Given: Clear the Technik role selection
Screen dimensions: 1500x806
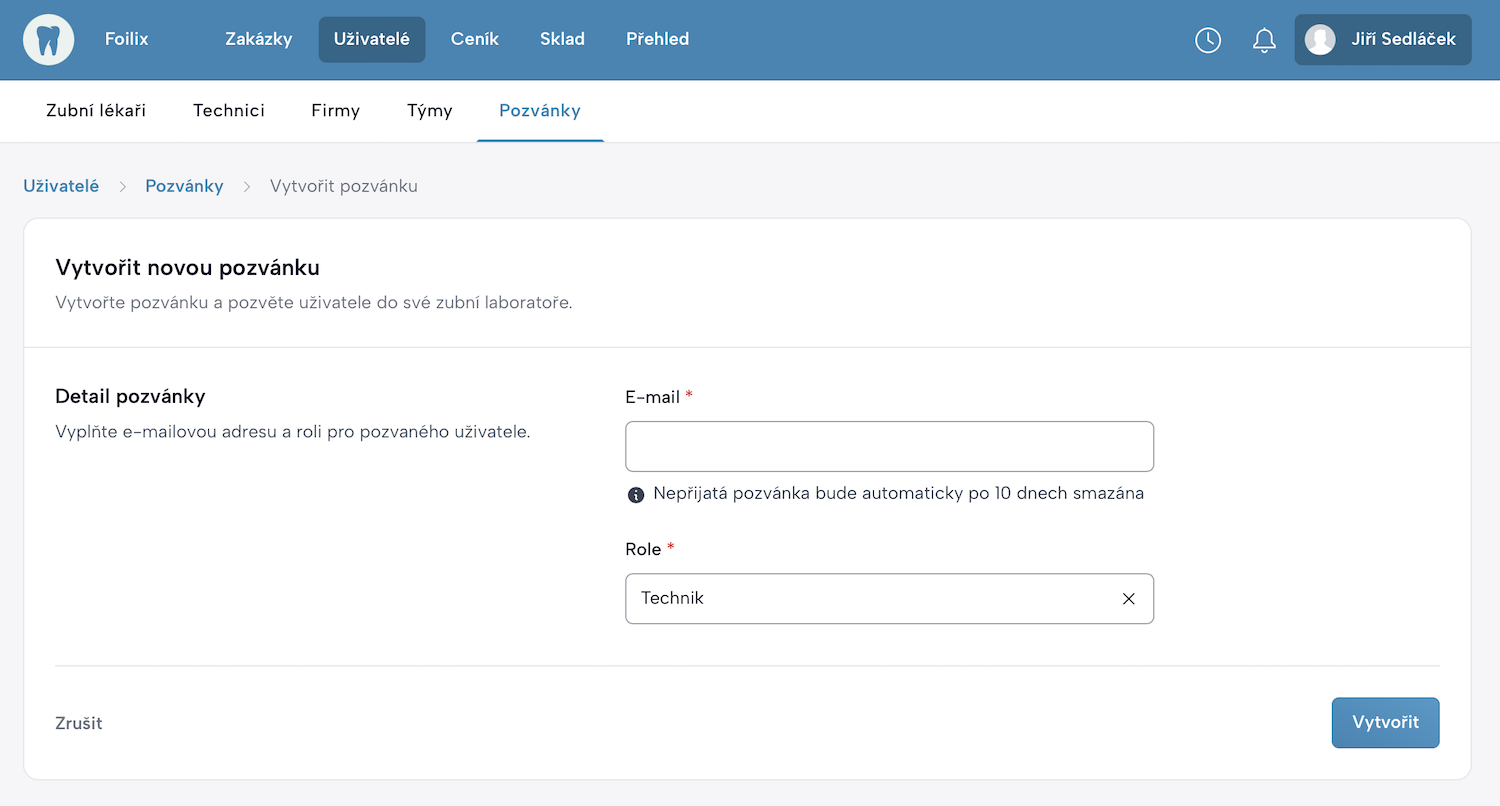Looking at the screenshot, I should click(1129, 599).
